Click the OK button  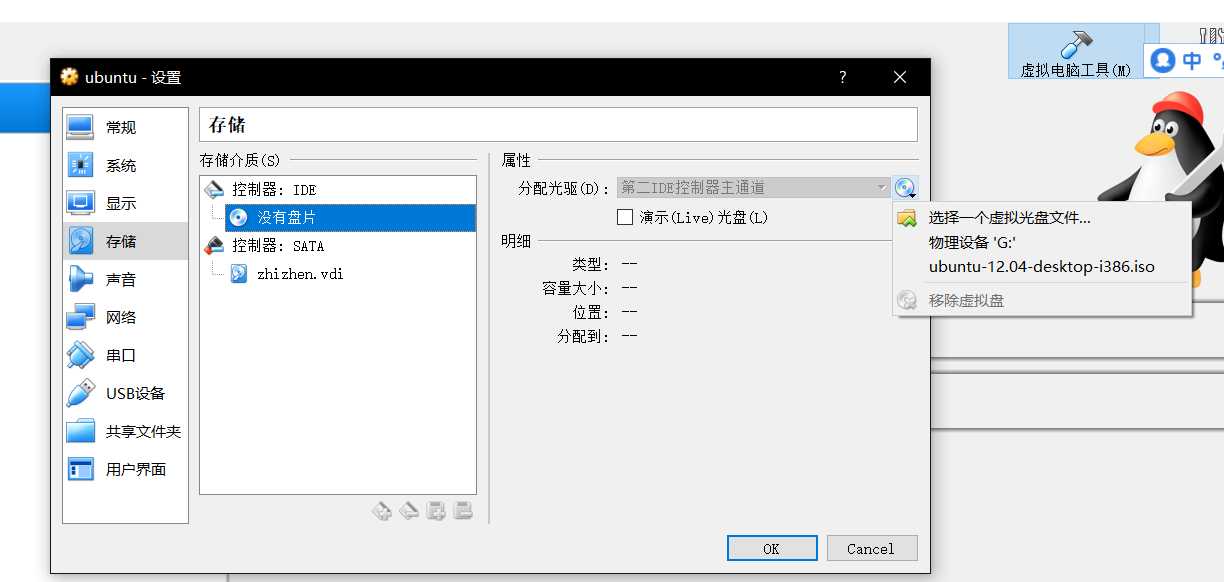[x=772, y=548]
